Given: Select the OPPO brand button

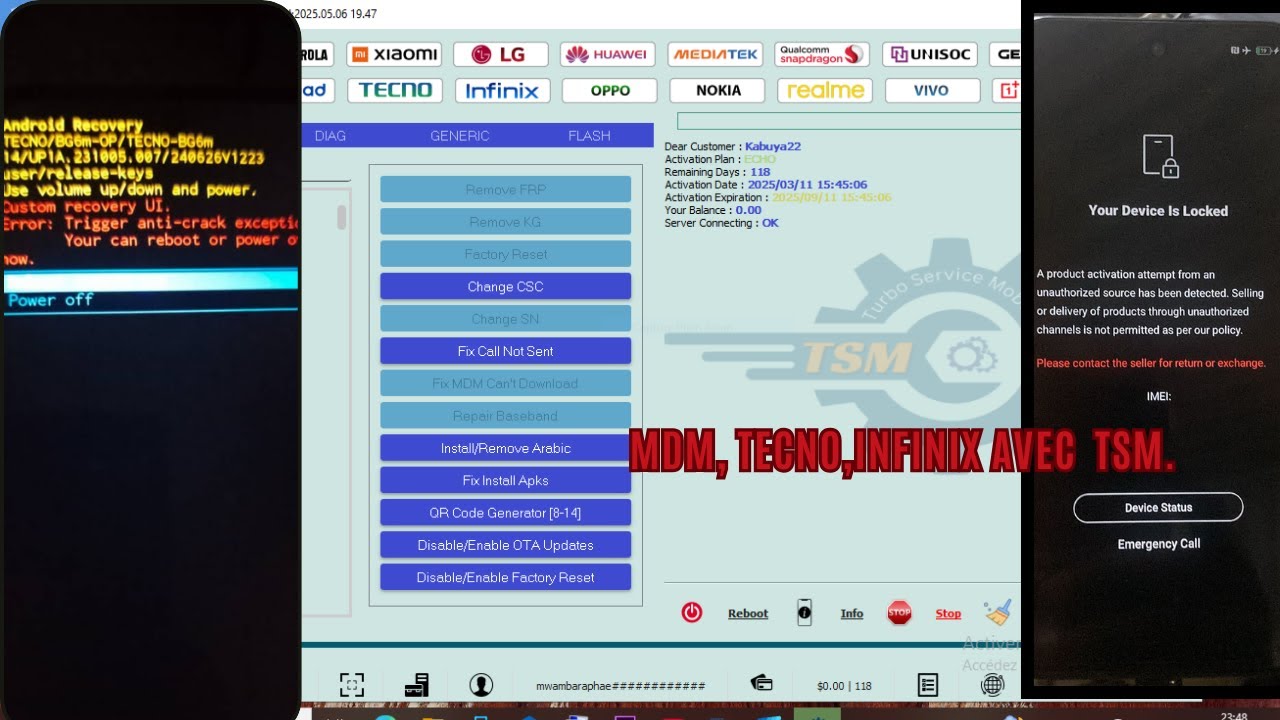Looking at the screenshot, I should [609, 90].
